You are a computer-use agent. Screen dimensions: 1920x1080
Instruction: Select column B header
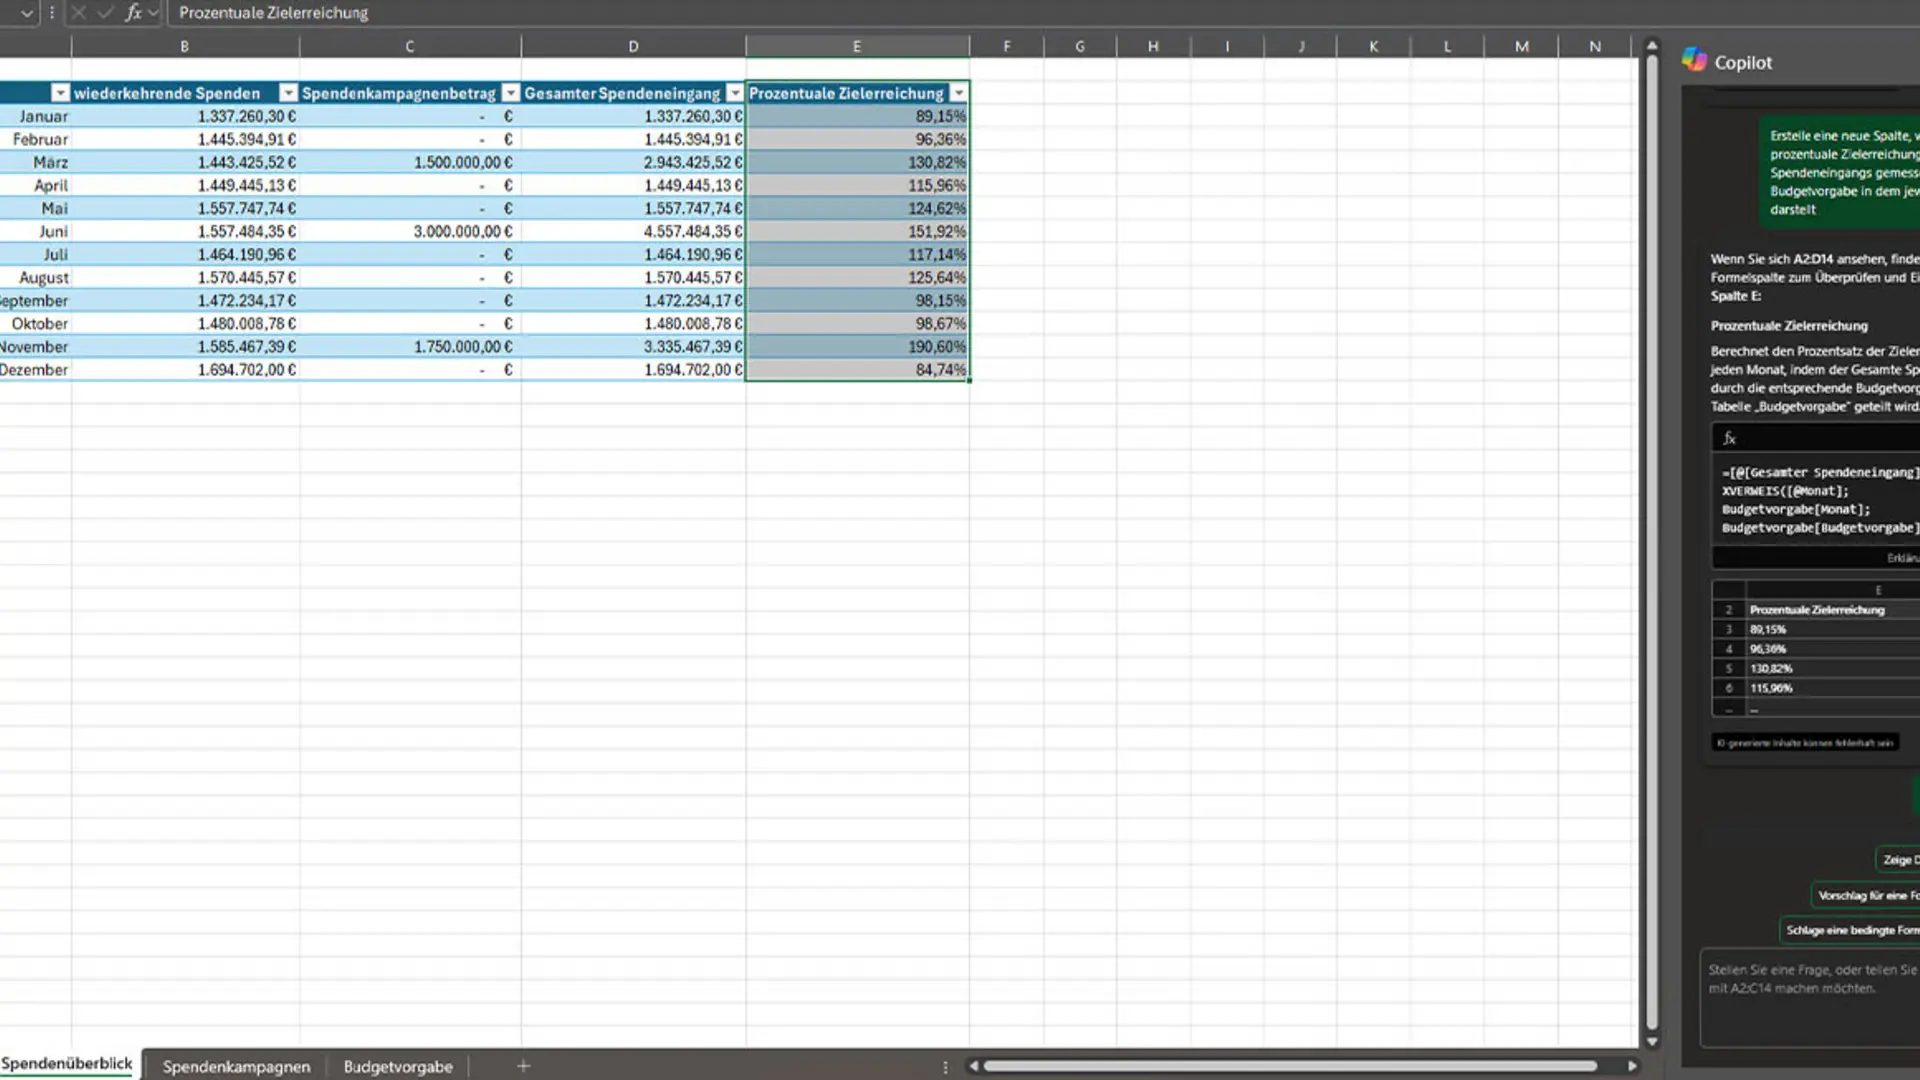pyautogui.click(x=185, y=46)
